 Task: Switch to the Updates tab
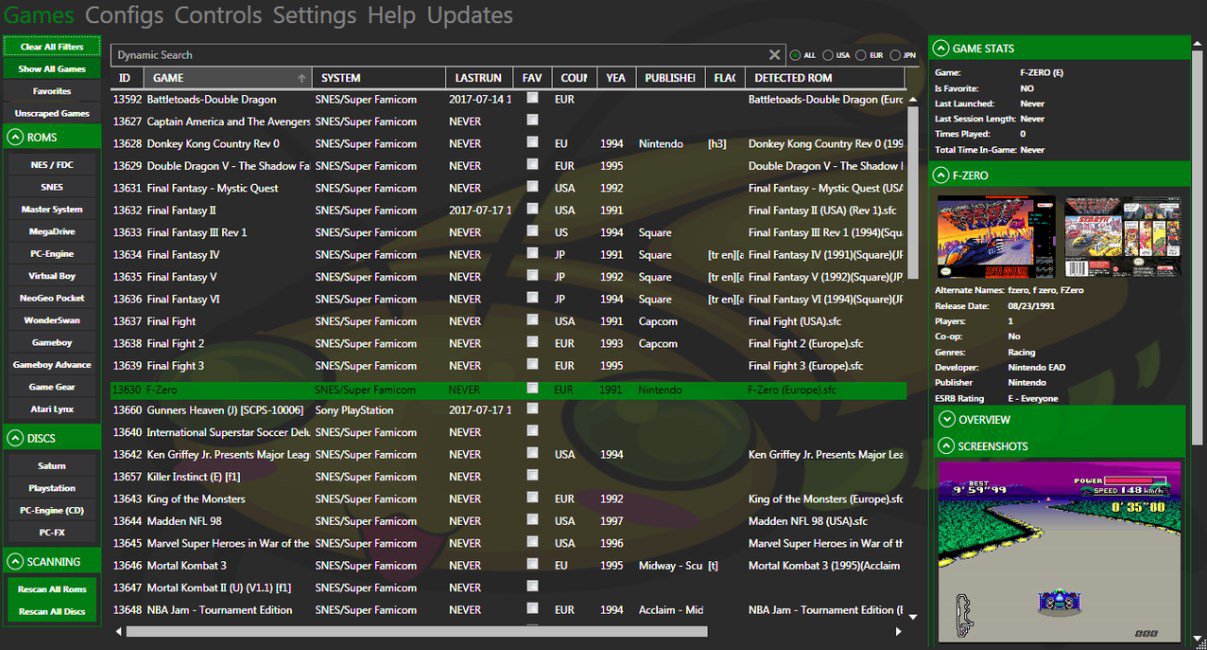point(470,16)
